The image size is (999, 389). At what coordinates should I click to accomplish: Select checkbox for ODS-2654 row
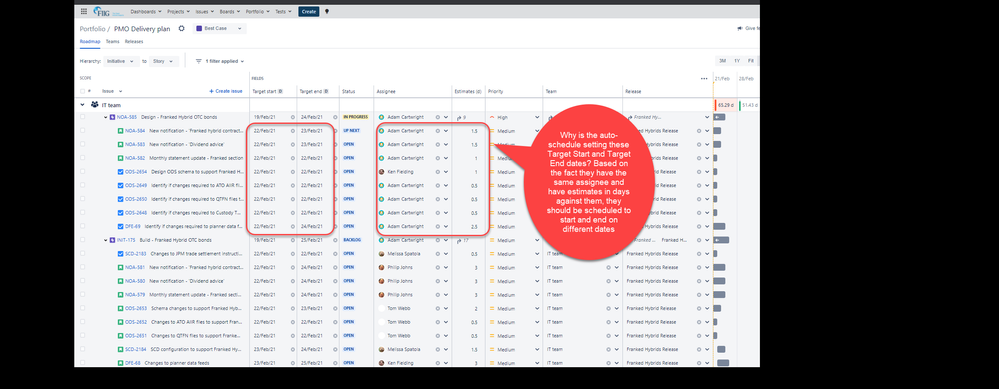[82, 172]
